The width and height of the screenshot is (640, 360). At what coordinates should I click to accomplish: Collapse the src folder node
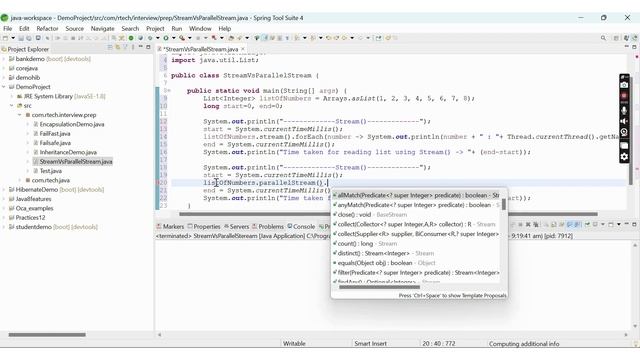[x=12, y=105]
